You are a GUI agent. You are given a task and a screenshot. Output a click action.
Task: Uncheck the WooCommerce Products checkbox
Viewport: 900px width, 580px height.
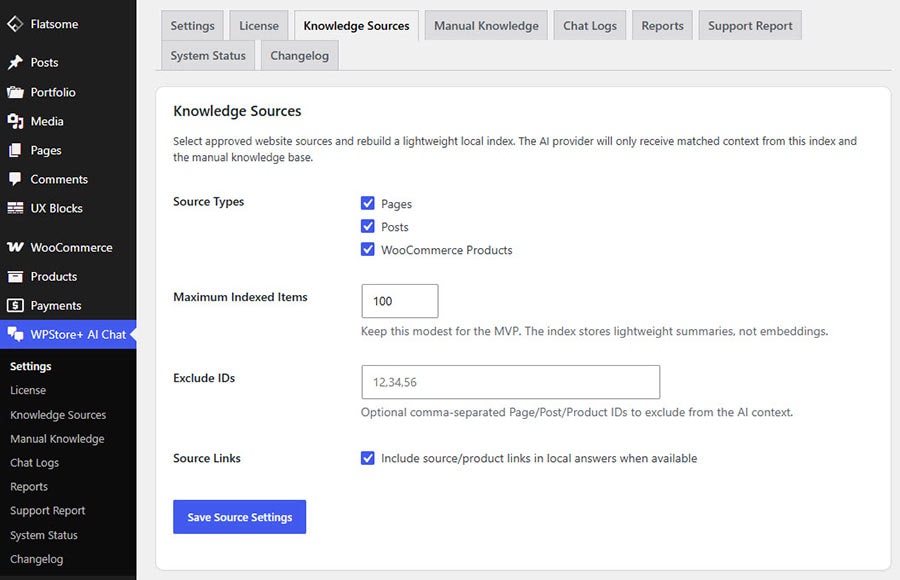(367, 249)
